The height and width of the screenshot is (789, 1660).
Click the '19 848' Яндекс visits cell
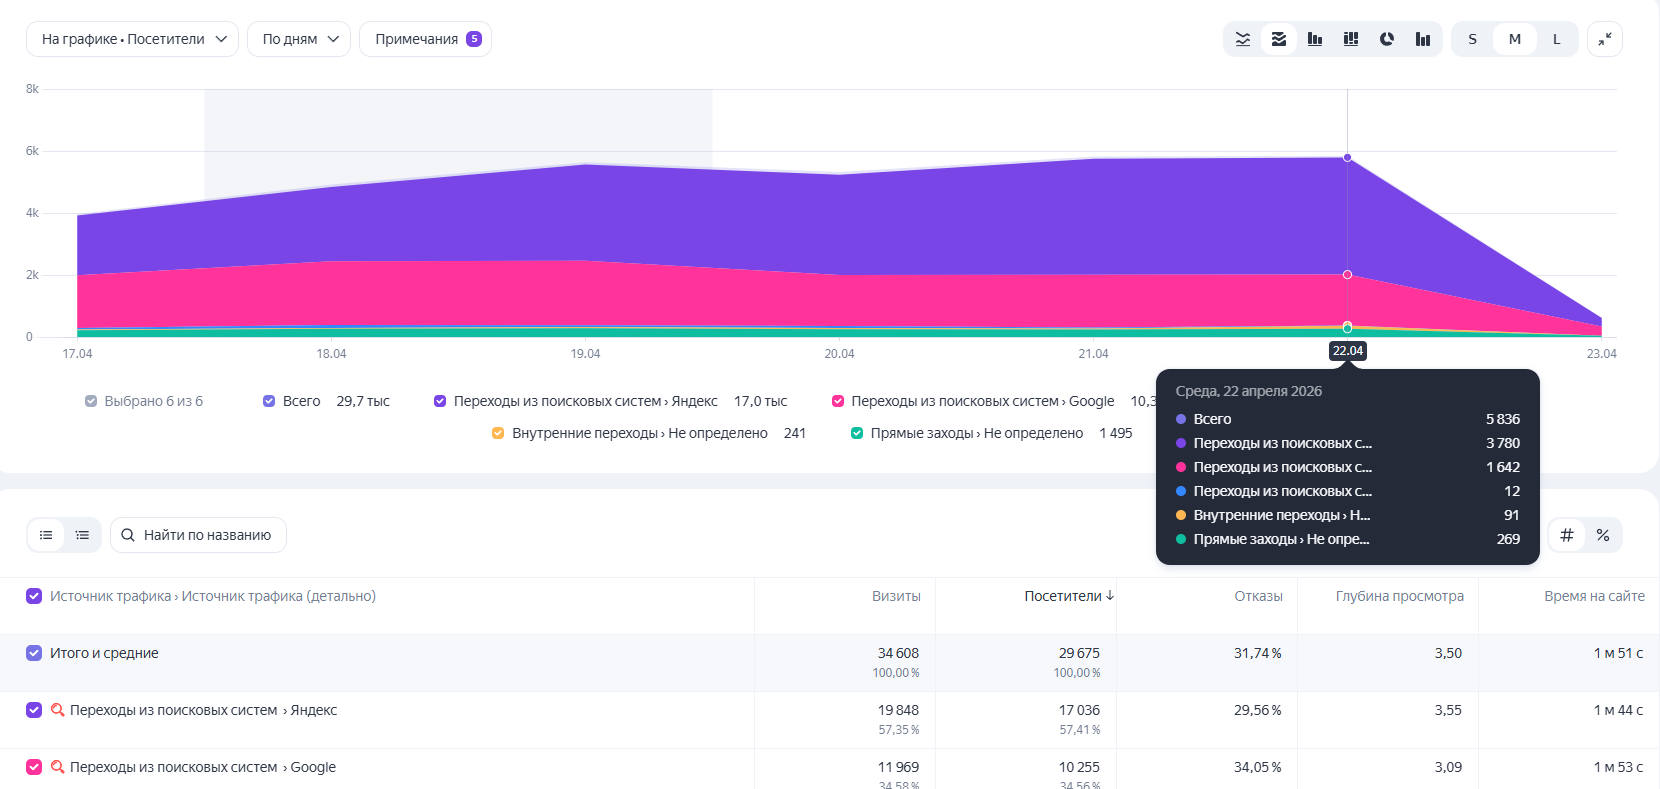(x=898, y=710)
